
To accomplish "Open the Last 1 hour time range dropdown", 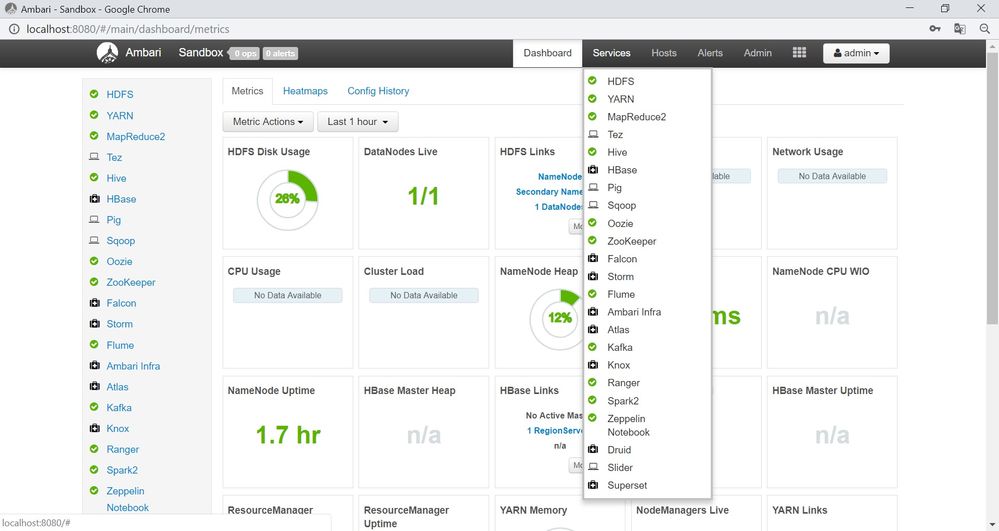I will pyautogui.click(x=357, y=122).
